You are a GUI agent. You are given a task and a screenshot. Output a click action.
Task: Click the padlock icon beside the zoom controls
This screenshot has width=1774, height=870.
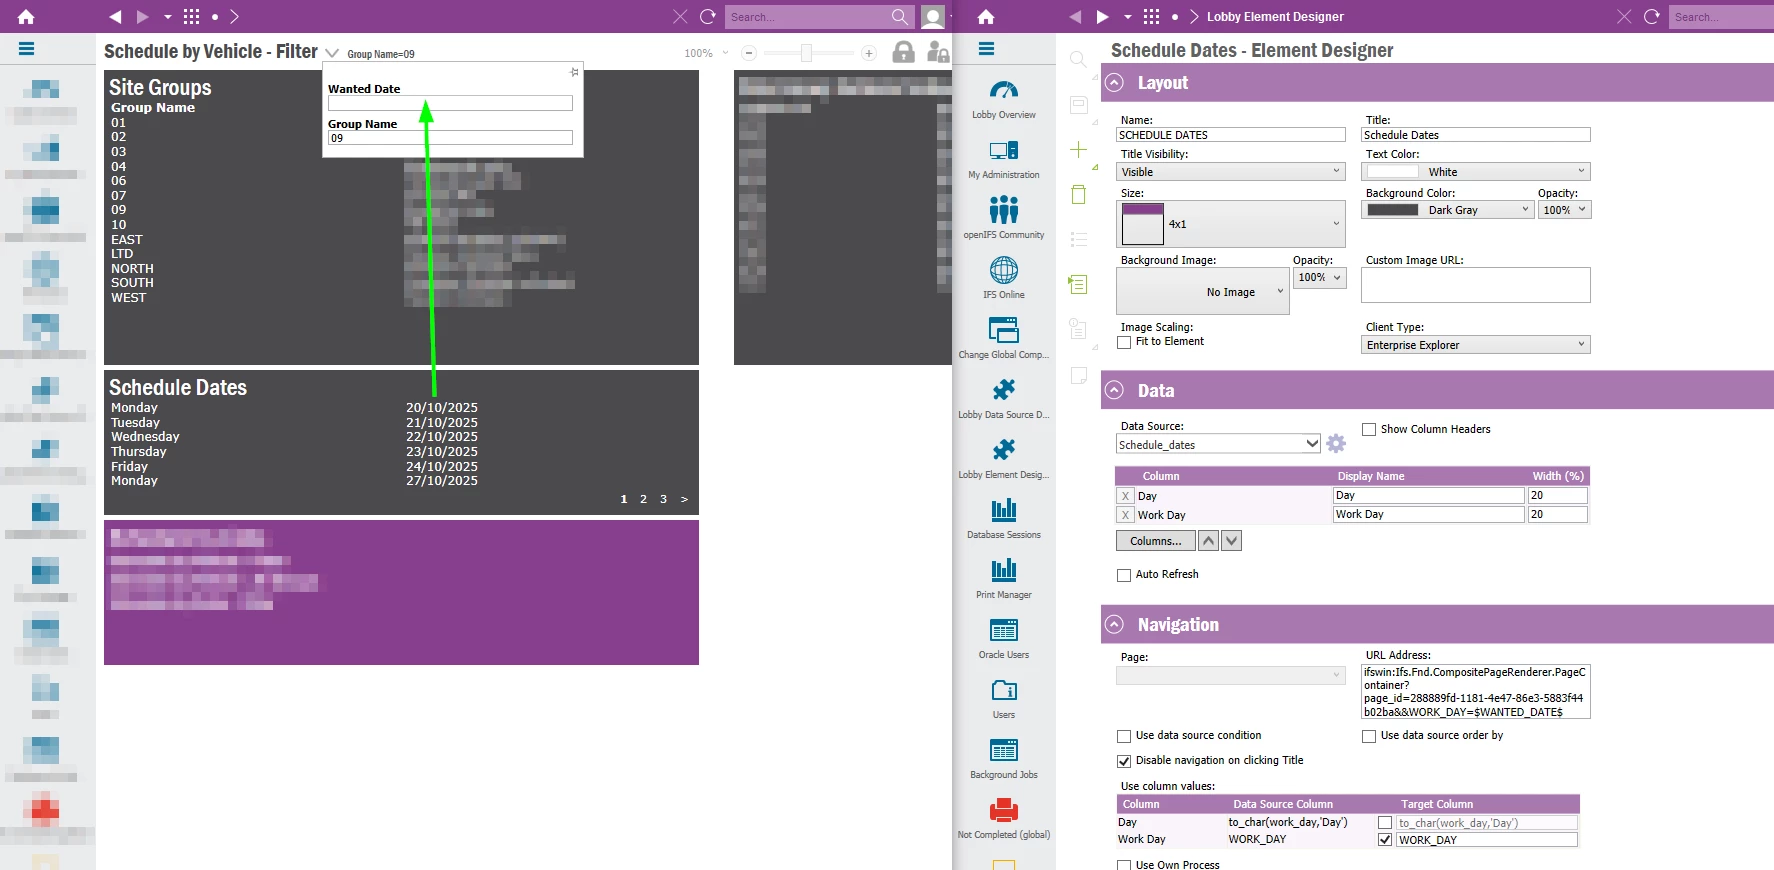point(903,52)
